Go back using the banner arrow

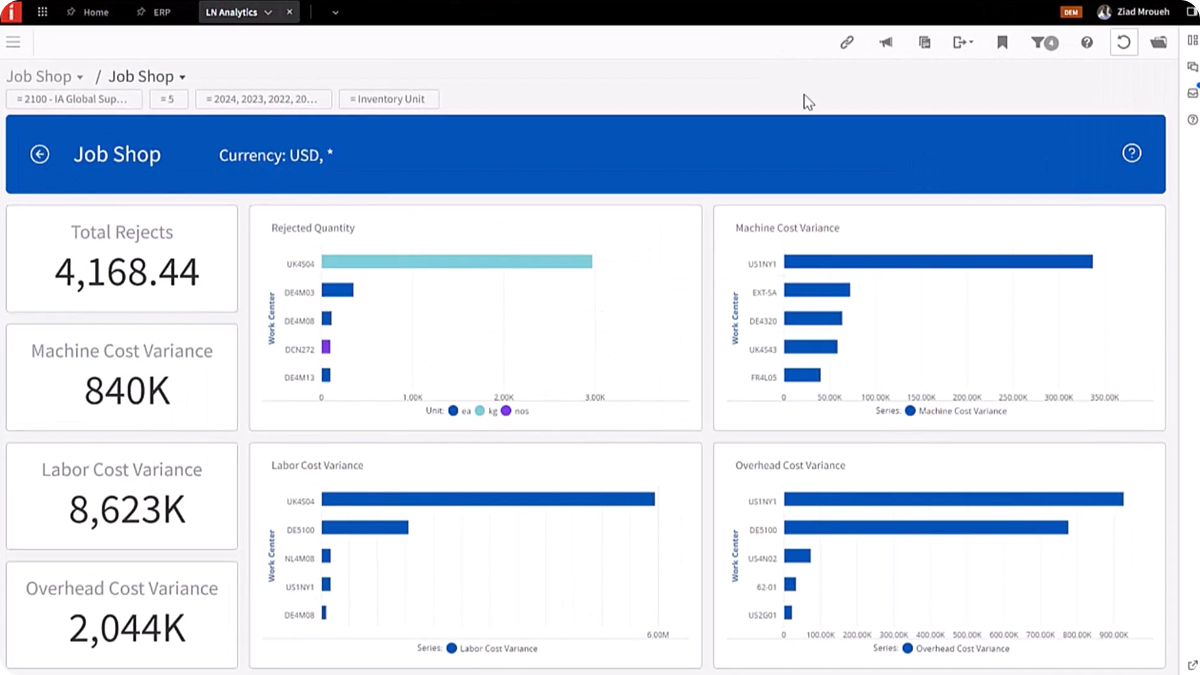point(40,154)
